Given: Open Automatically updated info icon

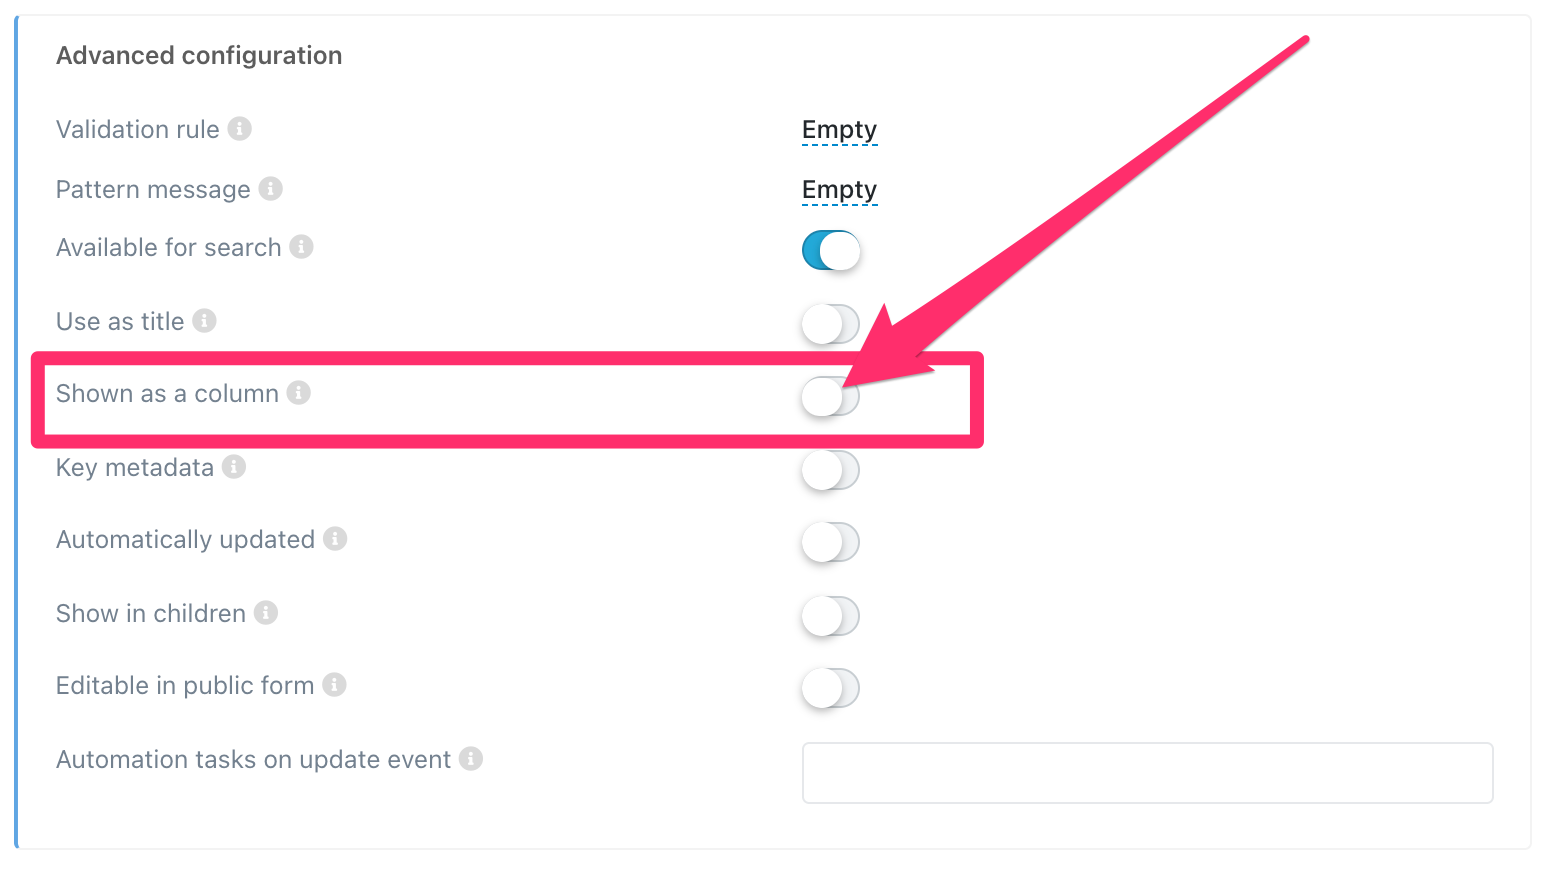Looking at the screenshot, I should tap(336, 539).
